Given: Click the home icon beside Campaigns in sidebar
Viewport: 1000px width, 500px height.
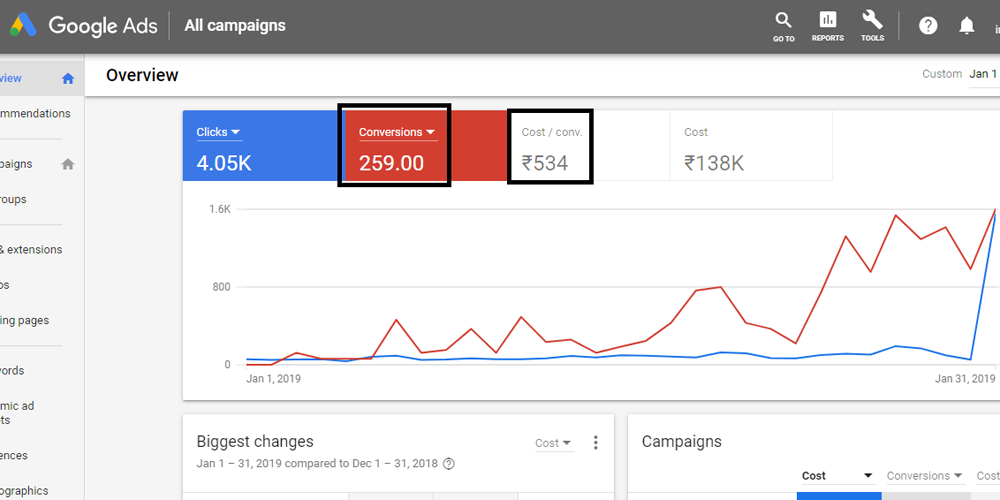Looking at the screenshot, I should pos(68,164).
